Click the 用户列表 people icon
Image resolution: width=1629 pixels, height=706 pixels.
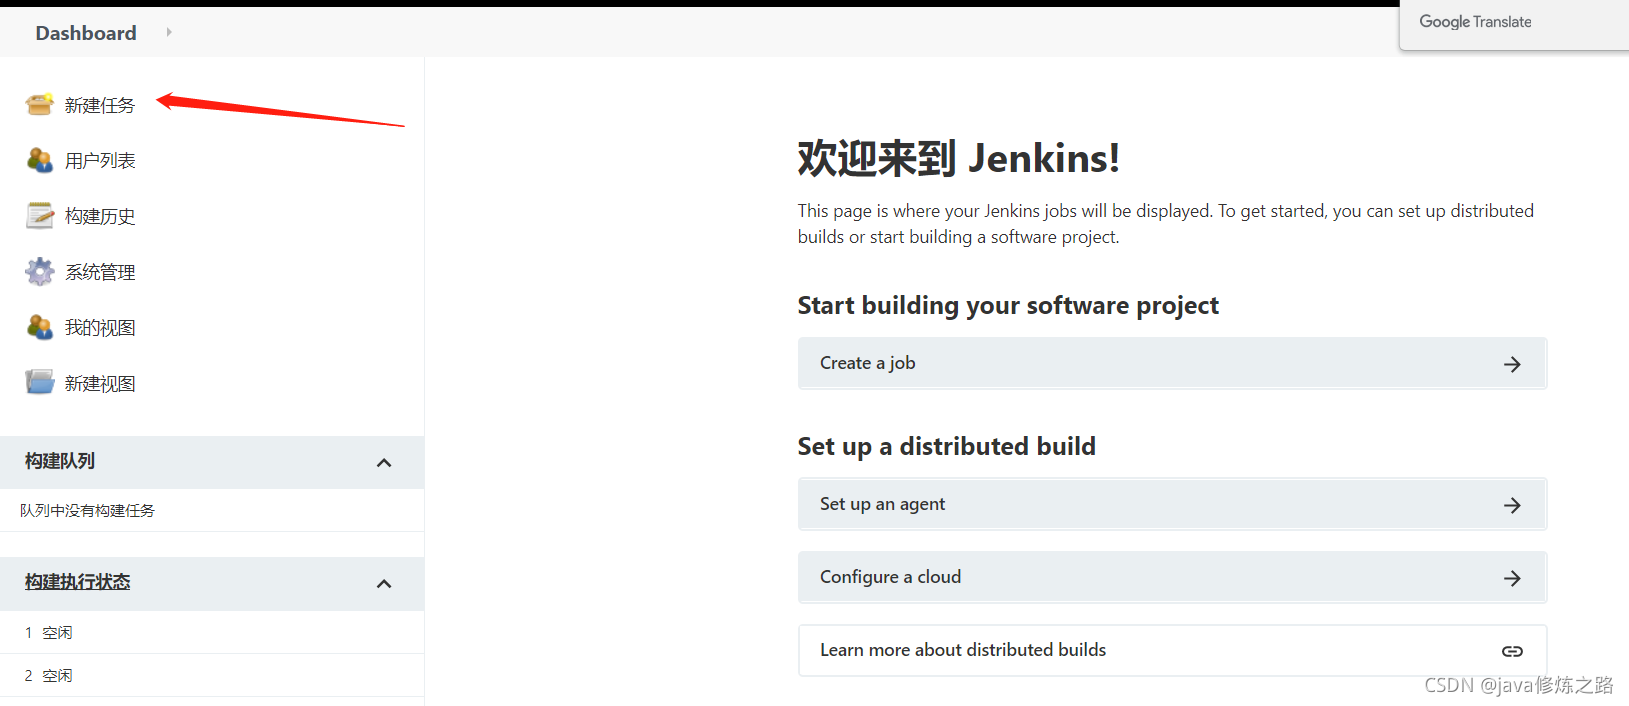point(40,160)
